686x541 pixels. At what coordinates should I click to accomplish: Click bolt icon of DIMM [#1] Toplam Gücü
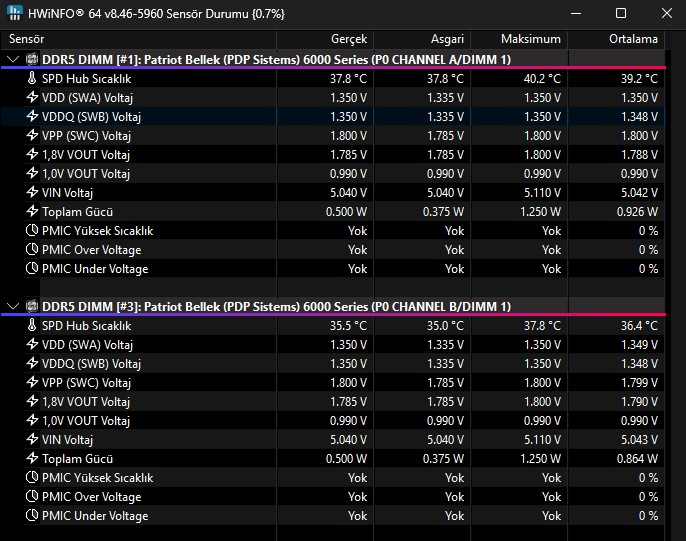coord(32,211)
